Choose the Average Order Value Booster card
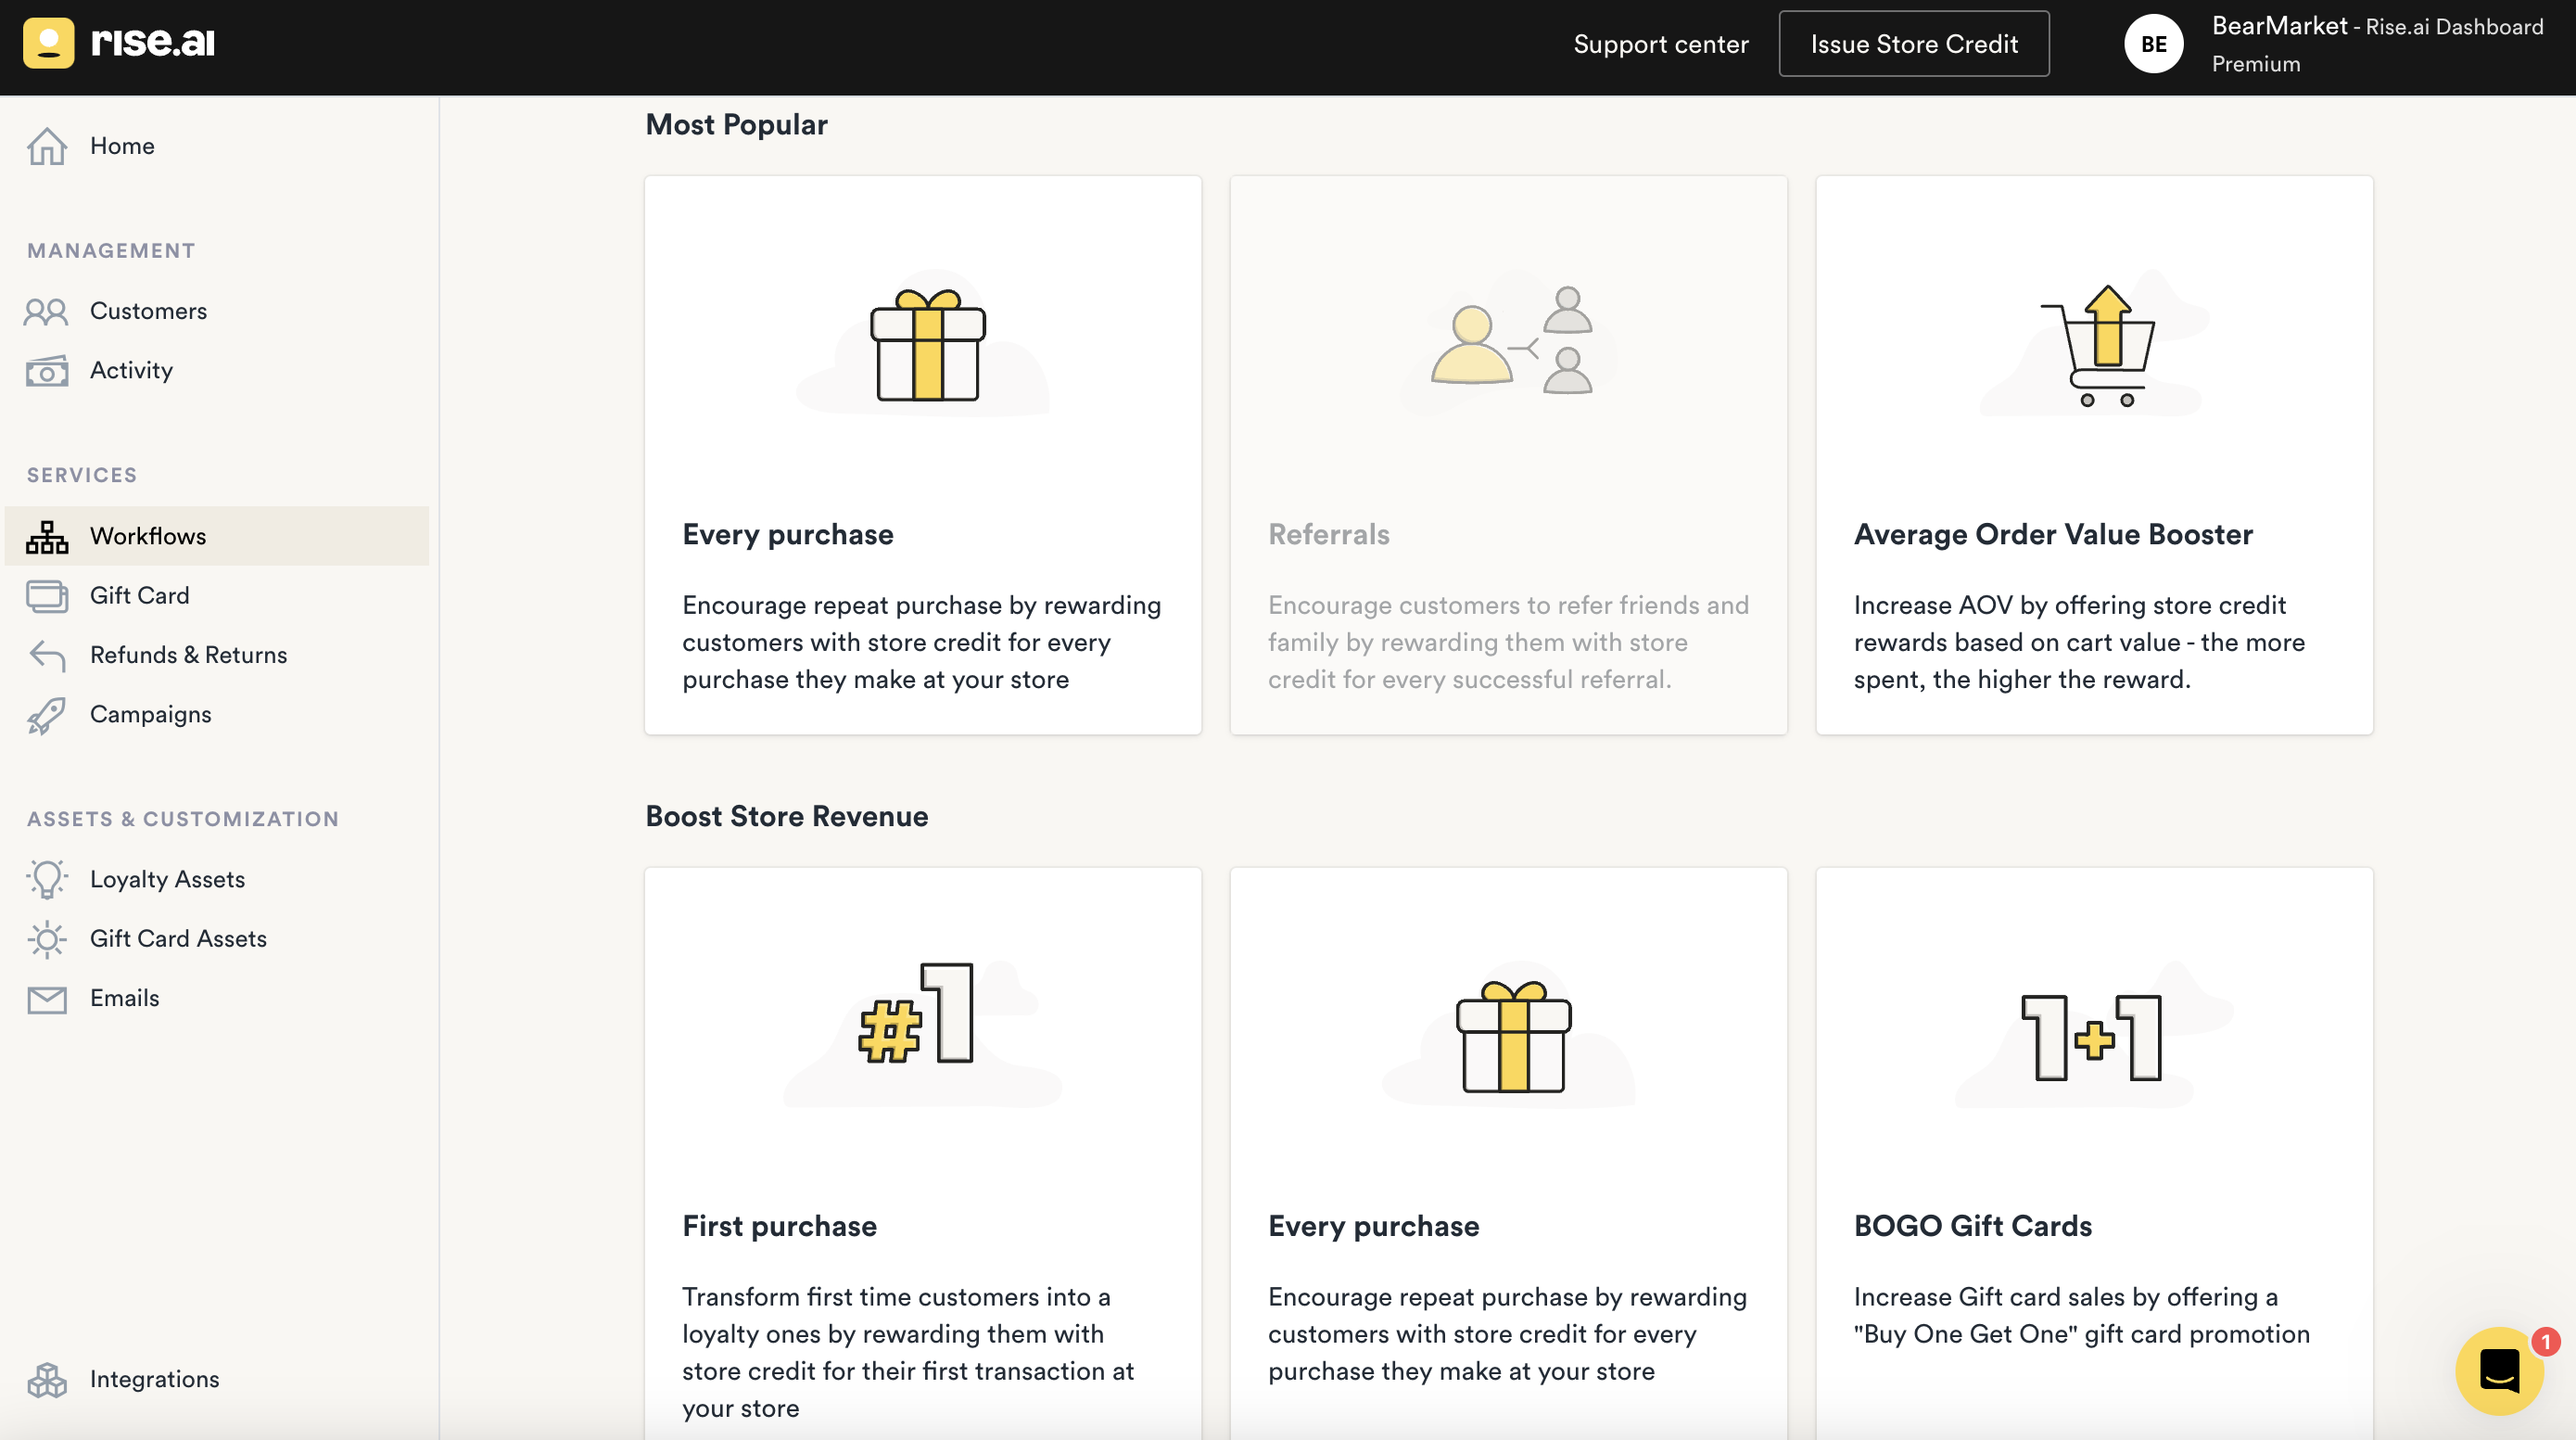The image size is (2576, 1440). point(2093,456)
